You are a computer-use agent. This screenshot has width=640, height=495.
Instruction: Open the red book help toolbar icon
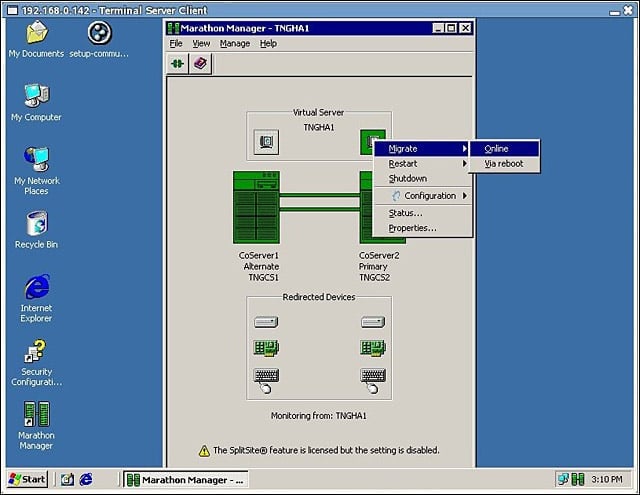coord(200,64)
